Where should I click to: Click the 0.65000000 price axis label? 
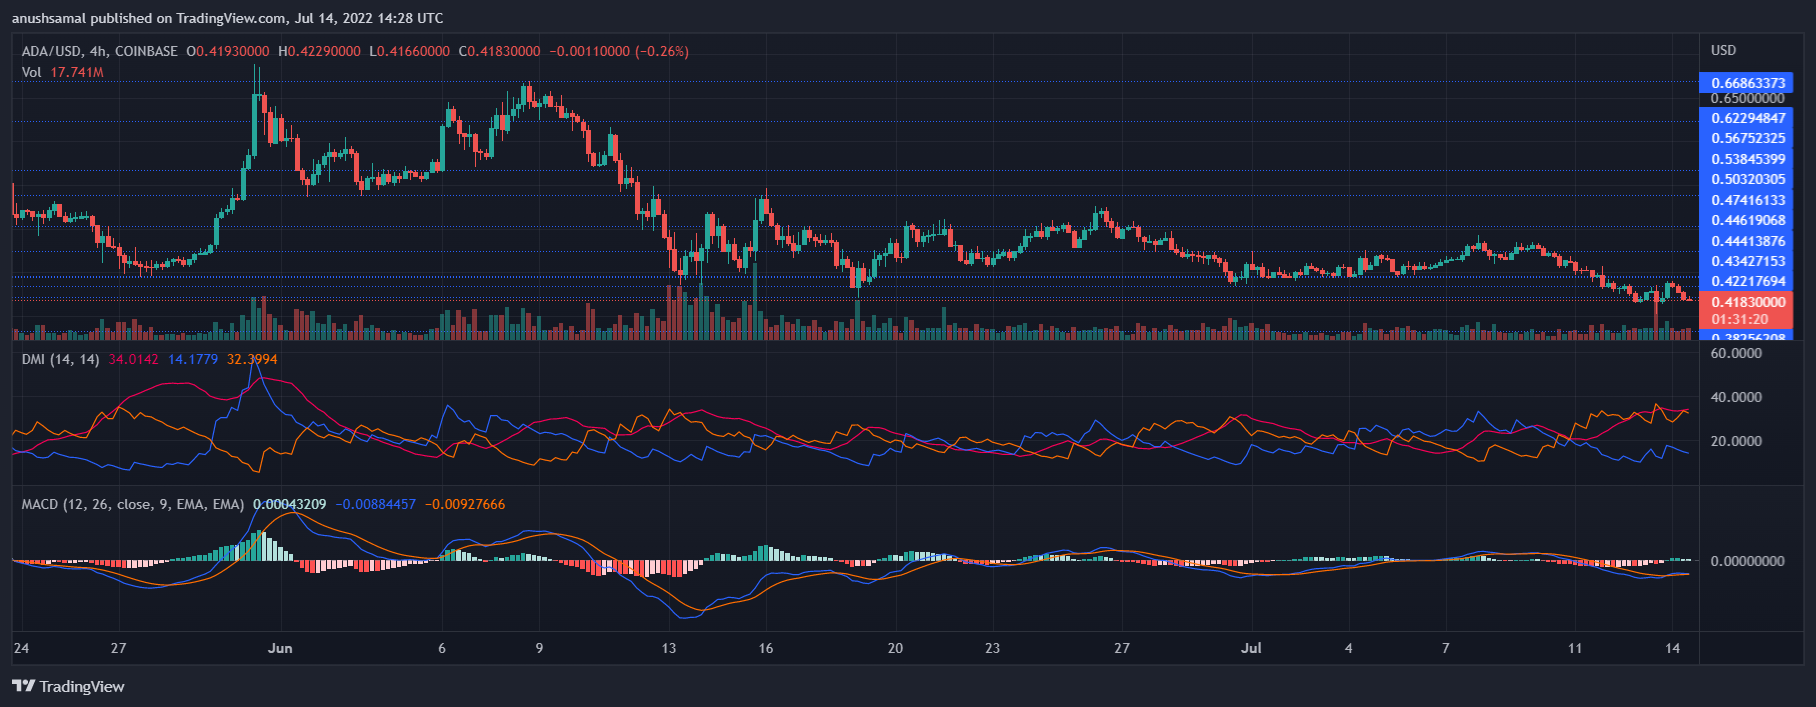(x=1747, y=98)
